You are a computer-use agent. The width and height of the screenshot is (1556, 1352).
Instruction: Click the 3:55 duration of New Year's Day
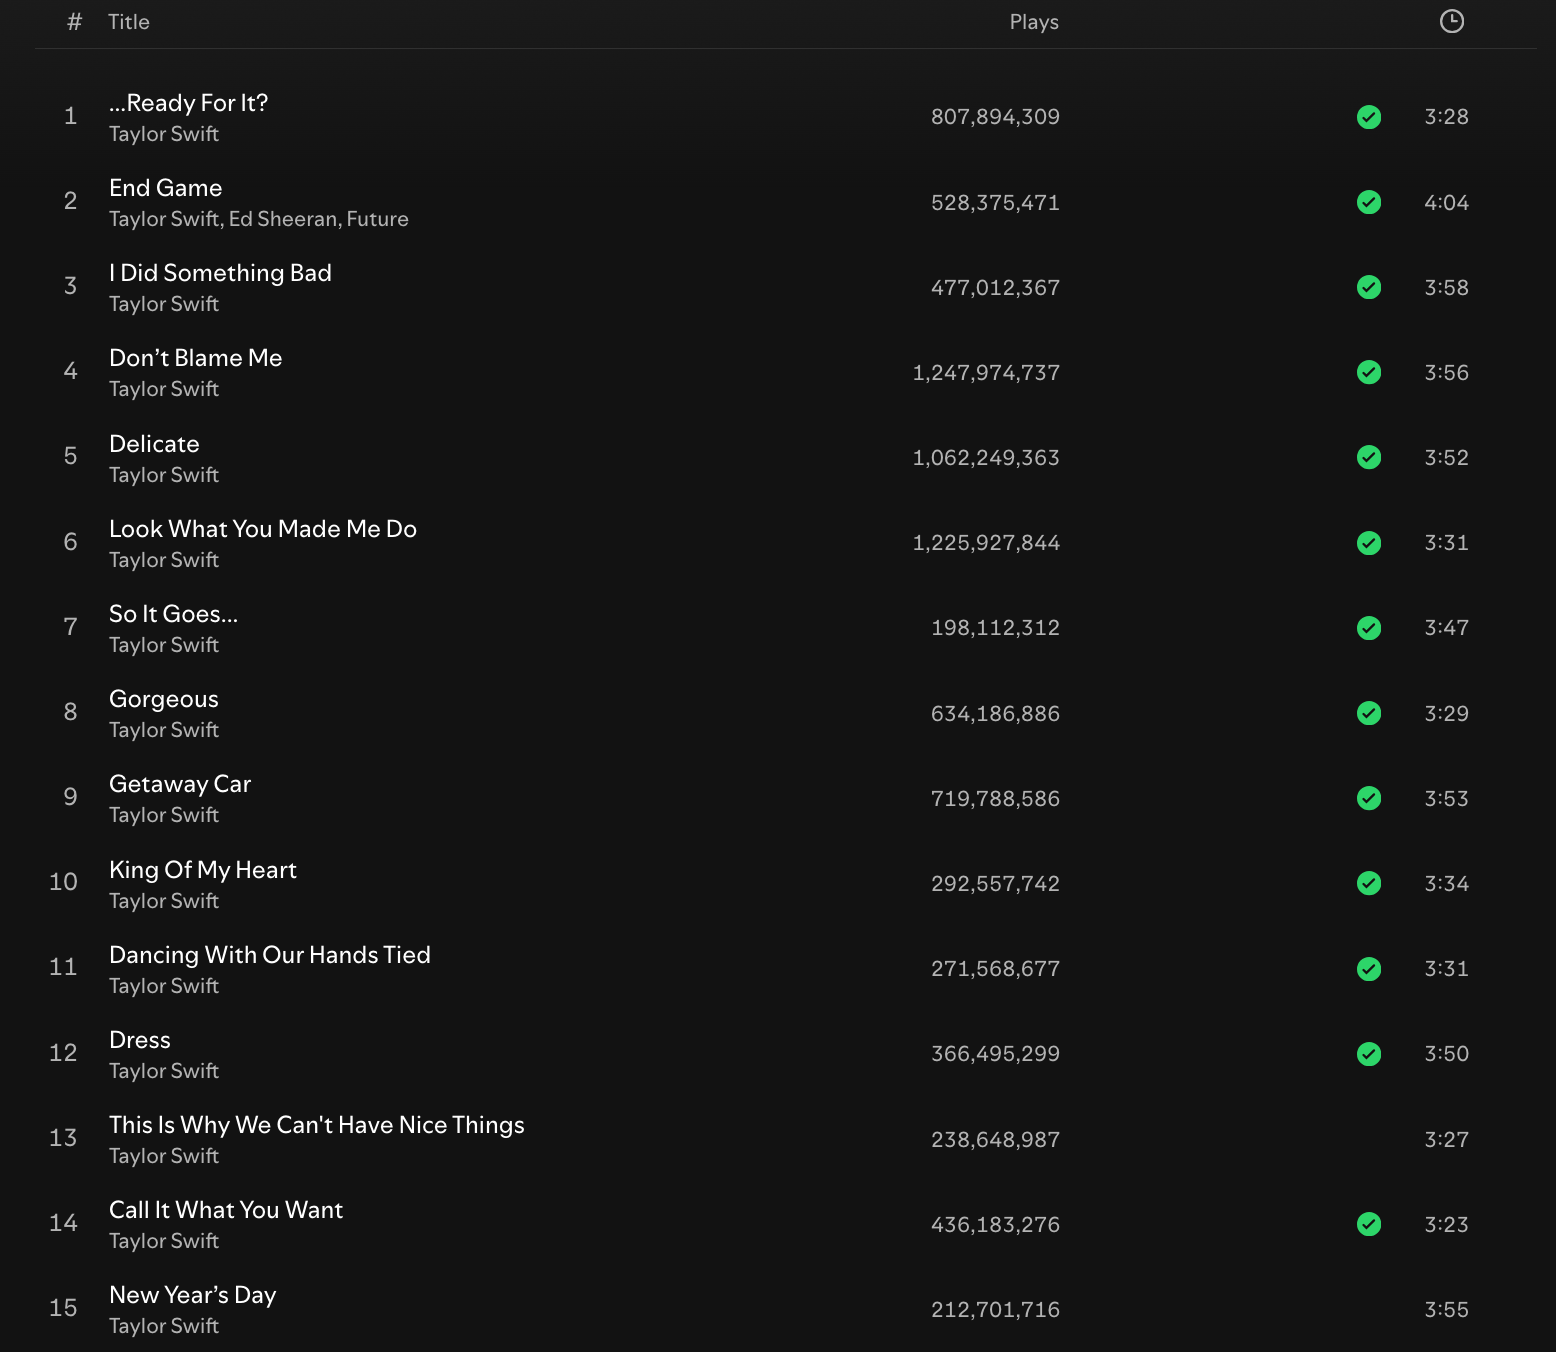tap(1446, 1310)
